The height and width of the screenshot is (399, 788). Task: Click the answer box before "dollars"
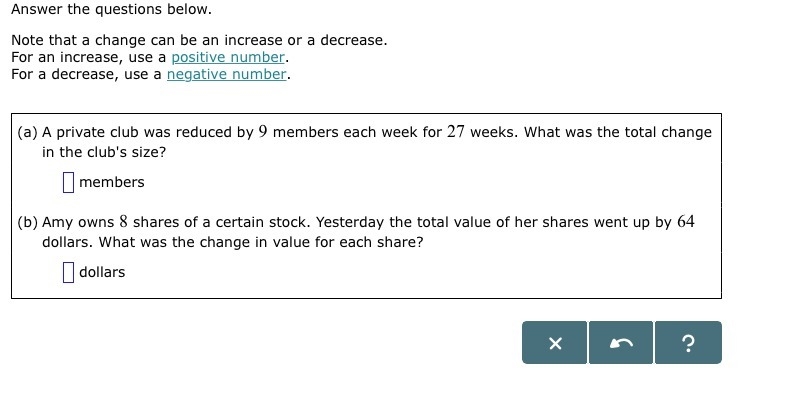(68, 272)
